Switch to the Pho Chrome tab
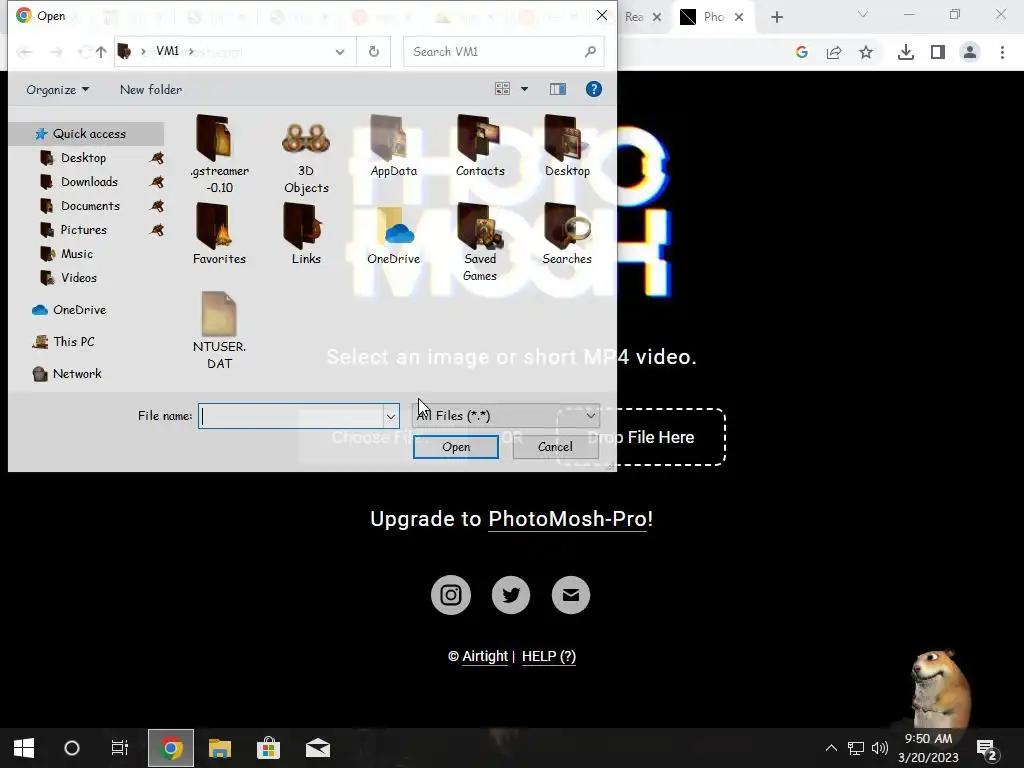Screen dimensions: 1024x768 click(x=712, y=17)
